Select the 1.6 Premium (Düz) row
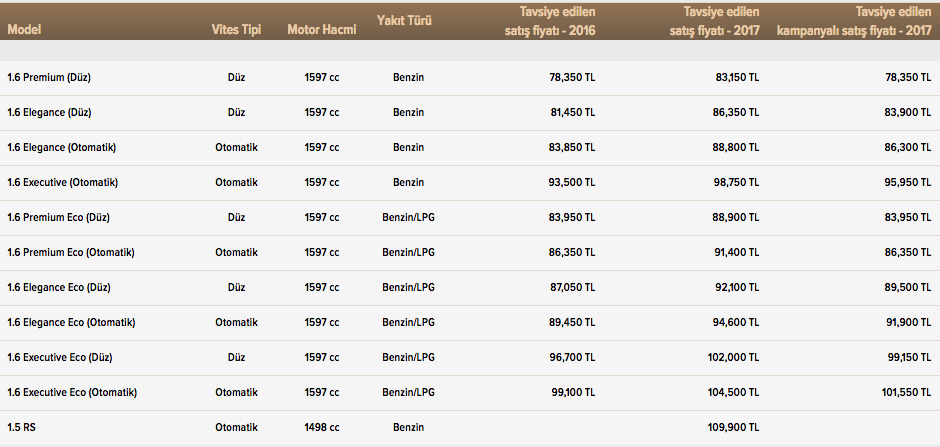940x447 pixels. 49,77
